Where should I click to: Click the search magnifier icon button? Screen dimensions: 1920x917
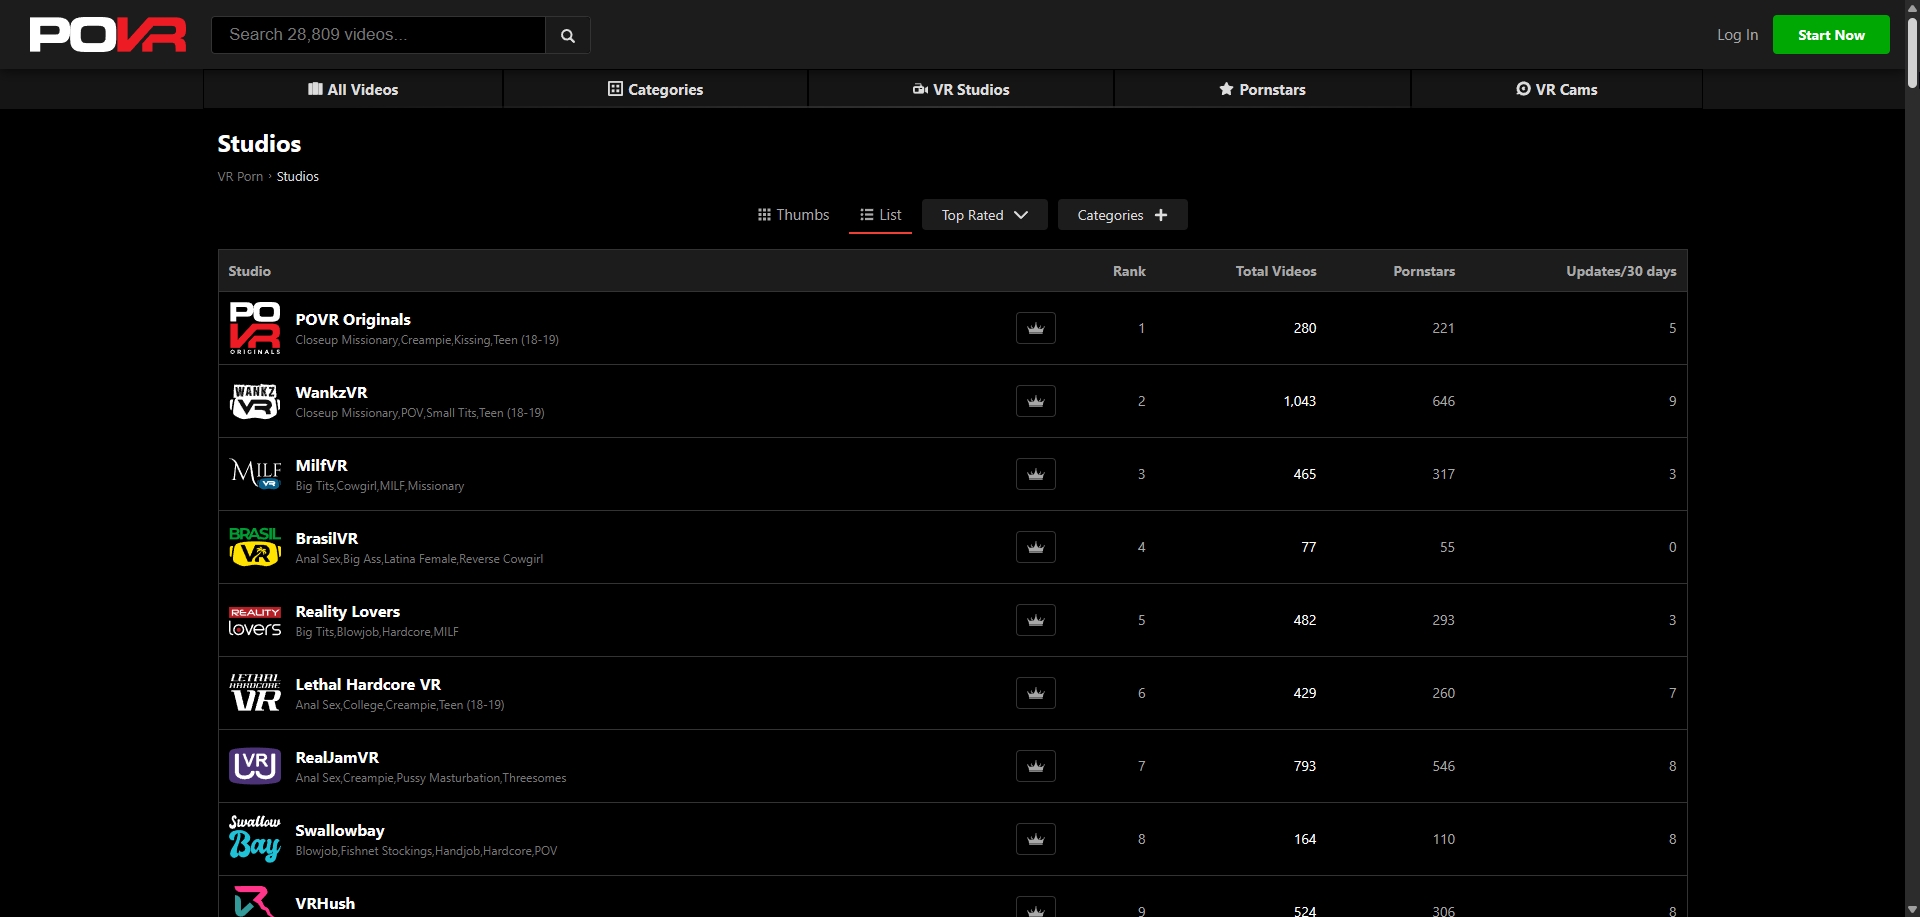(x=567, y=35)
